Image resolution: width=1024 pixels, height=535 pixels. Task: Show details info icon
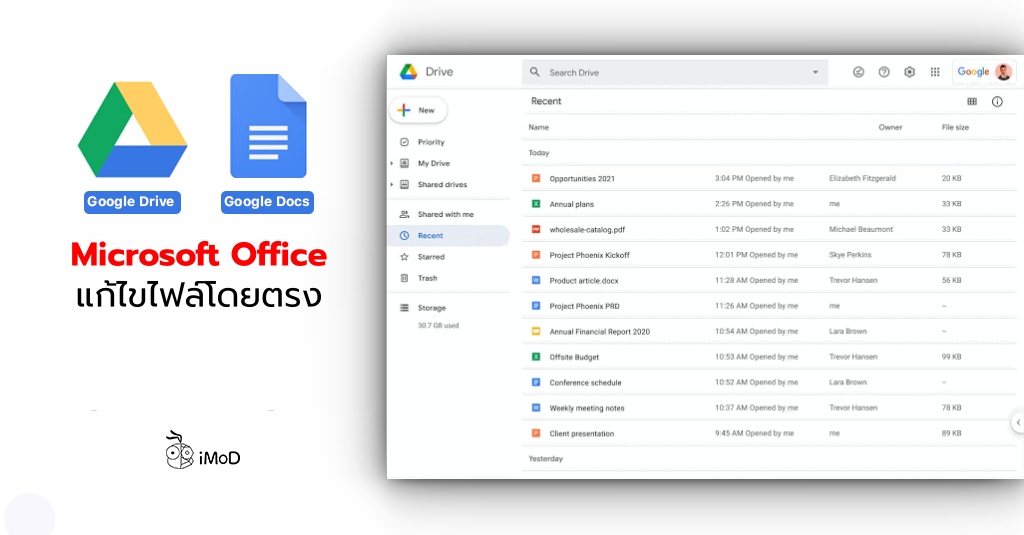(997, 101)
